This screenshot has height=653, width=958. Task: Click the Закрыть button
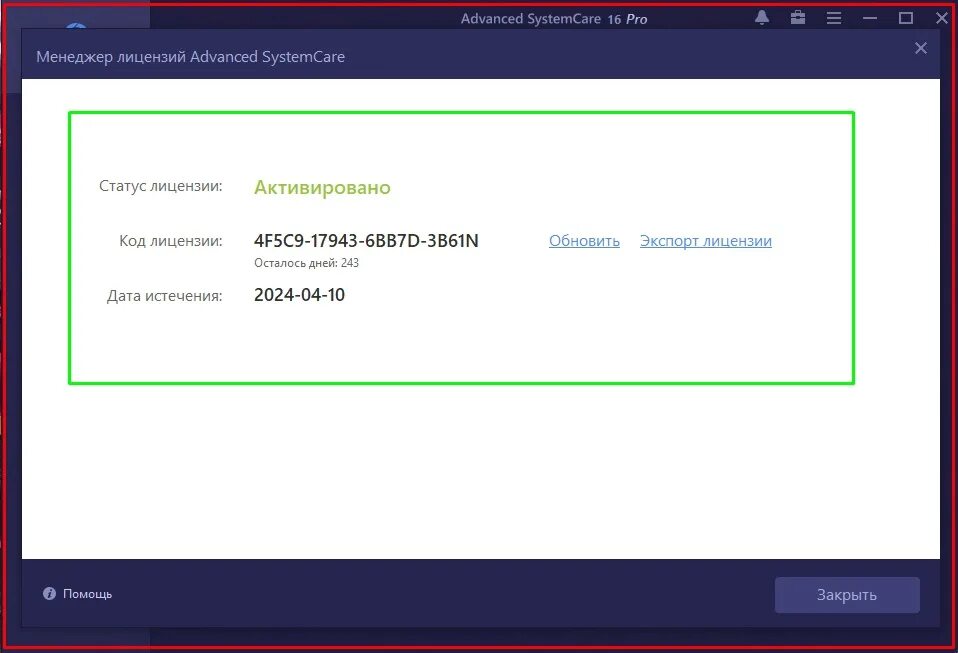pos(847,595)
